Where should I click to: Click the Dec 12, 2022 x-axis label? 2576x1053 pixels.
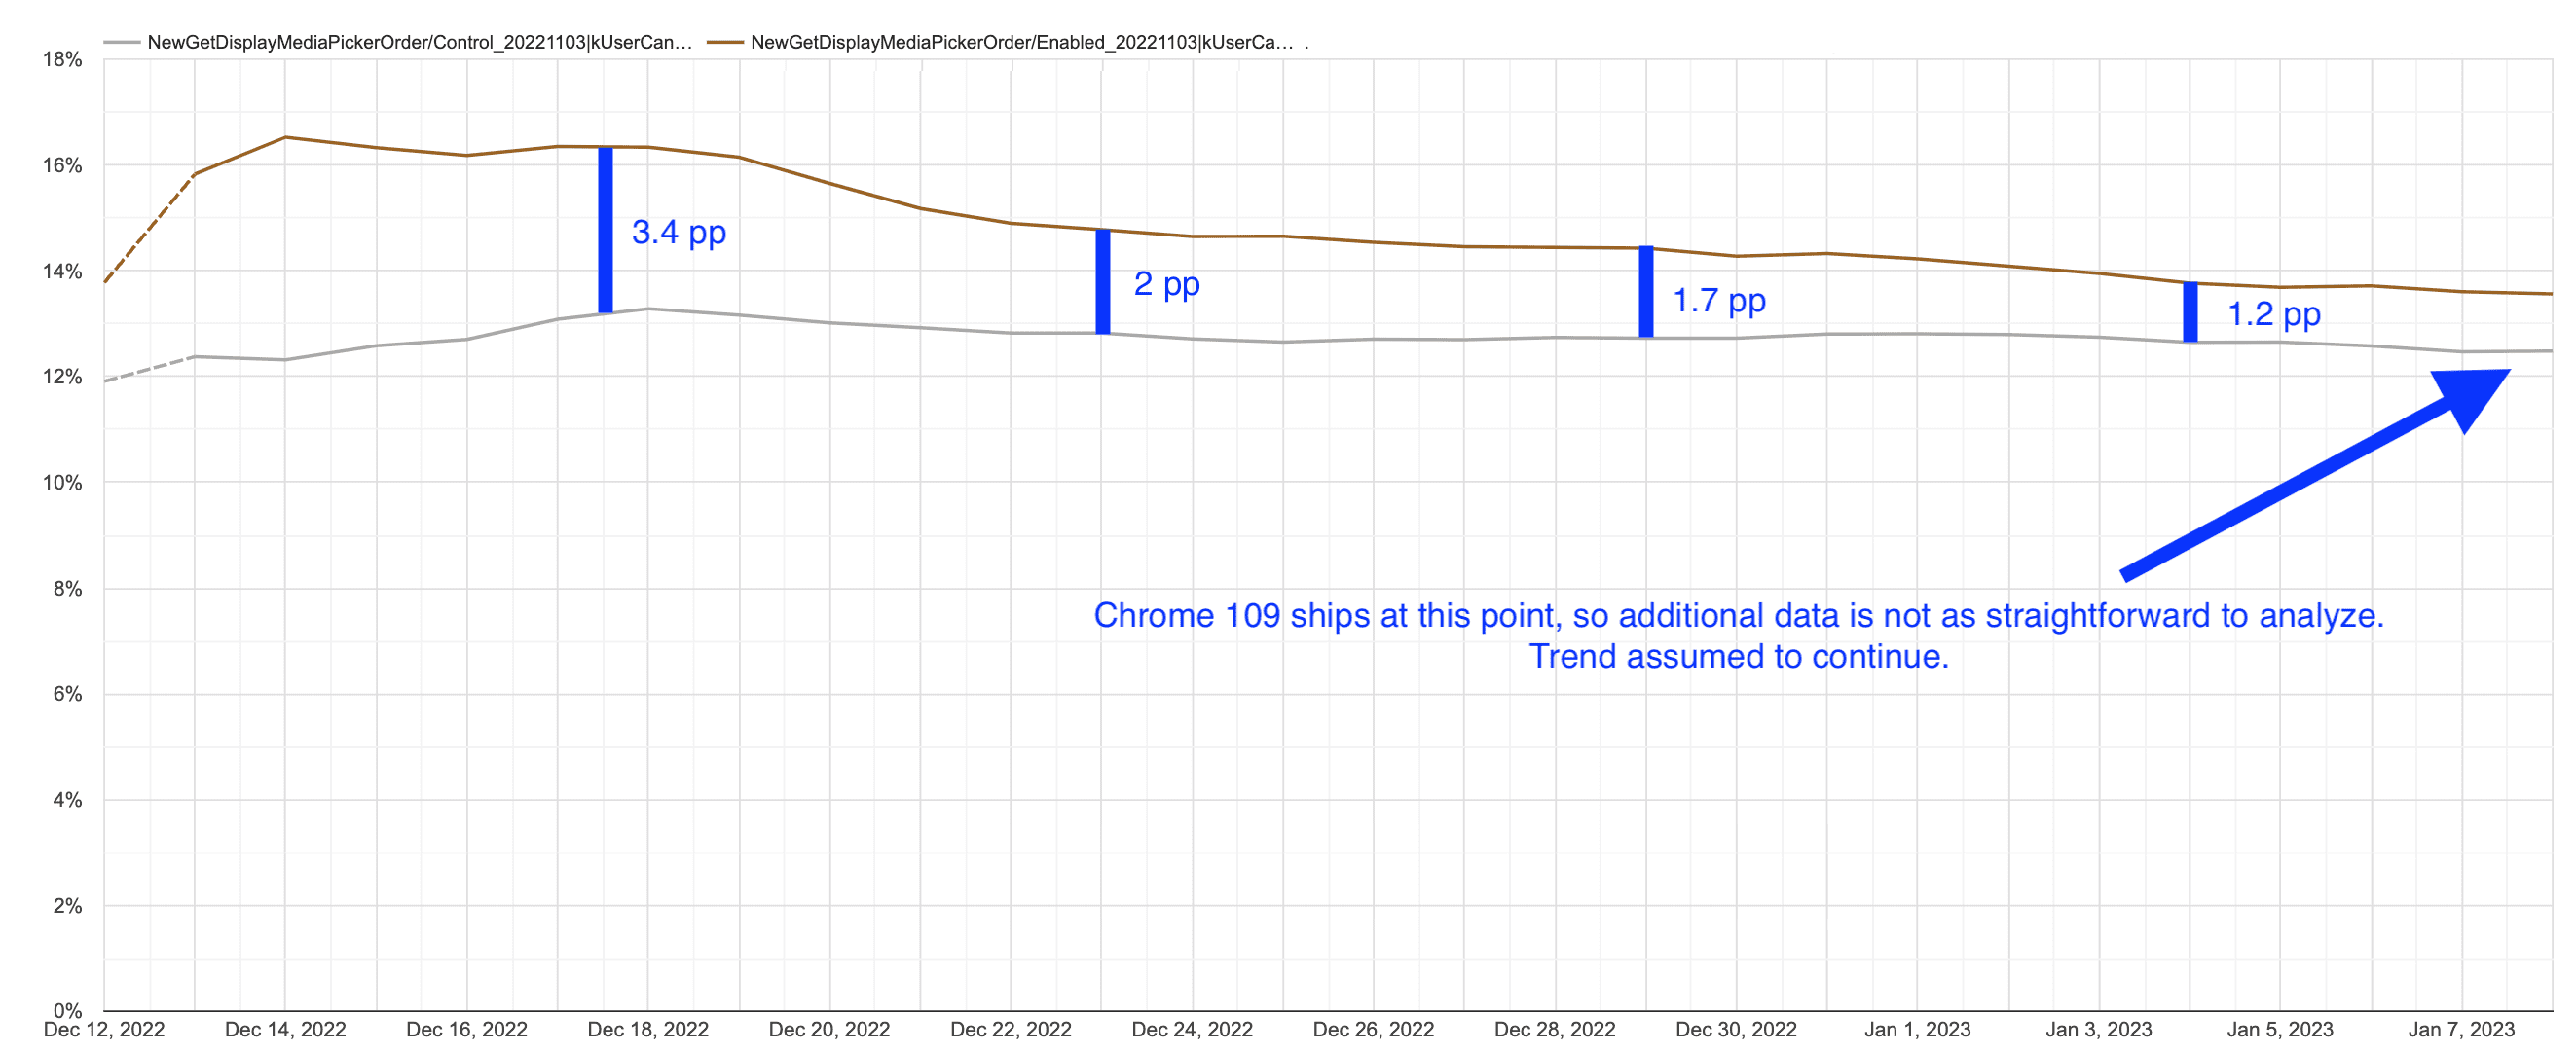click(x=104, y=1029)
